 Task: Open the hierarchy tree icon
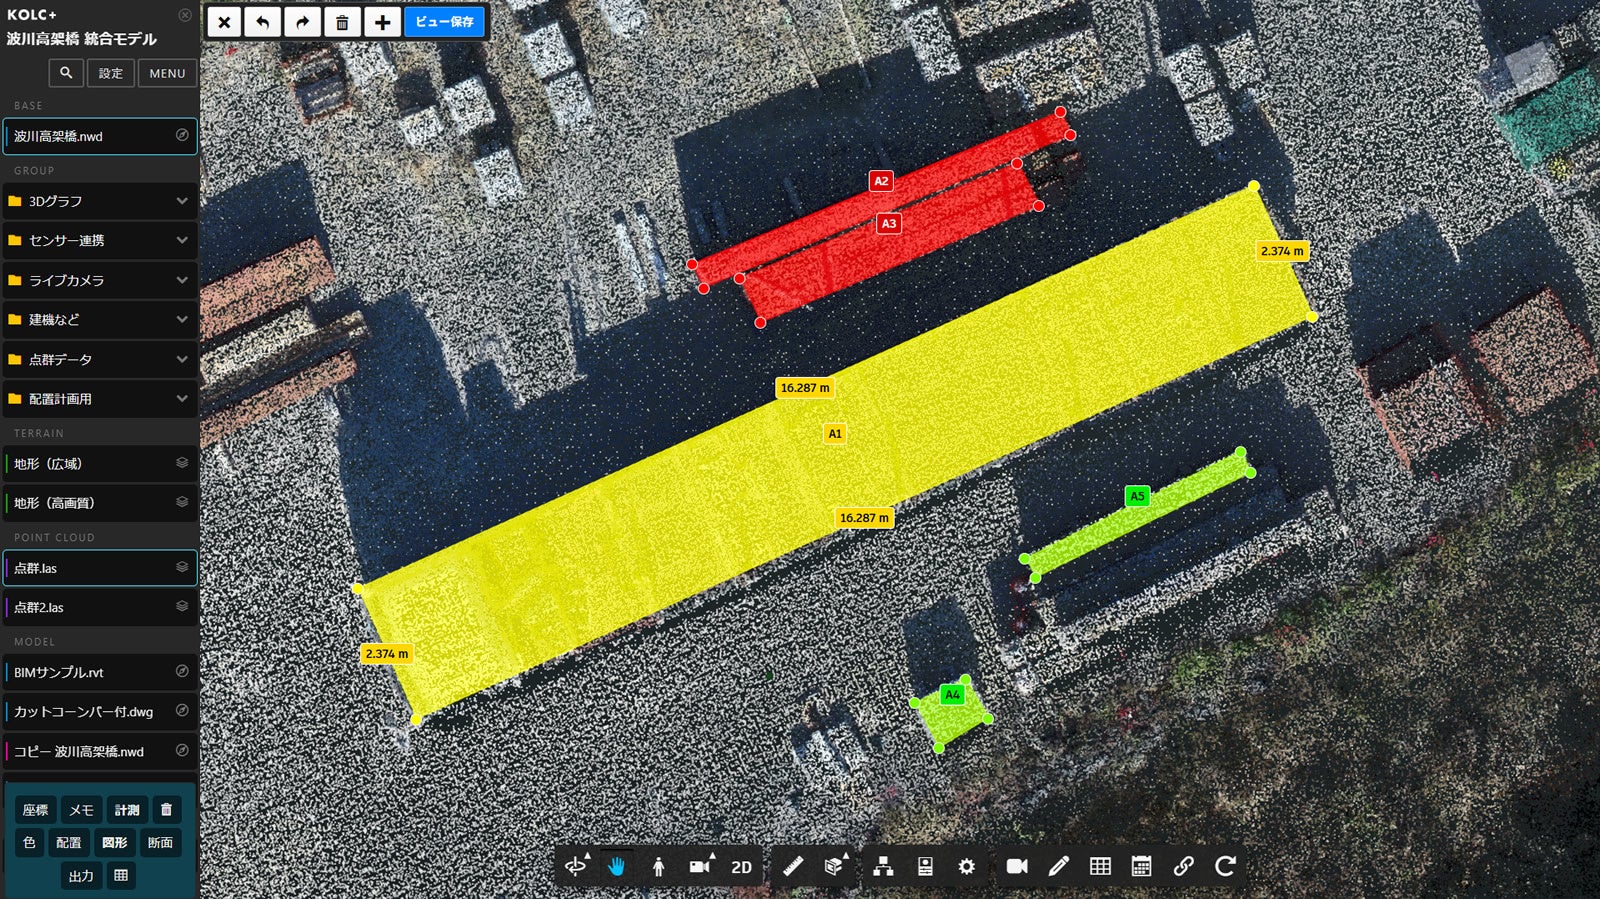click(x=883, y=866)
